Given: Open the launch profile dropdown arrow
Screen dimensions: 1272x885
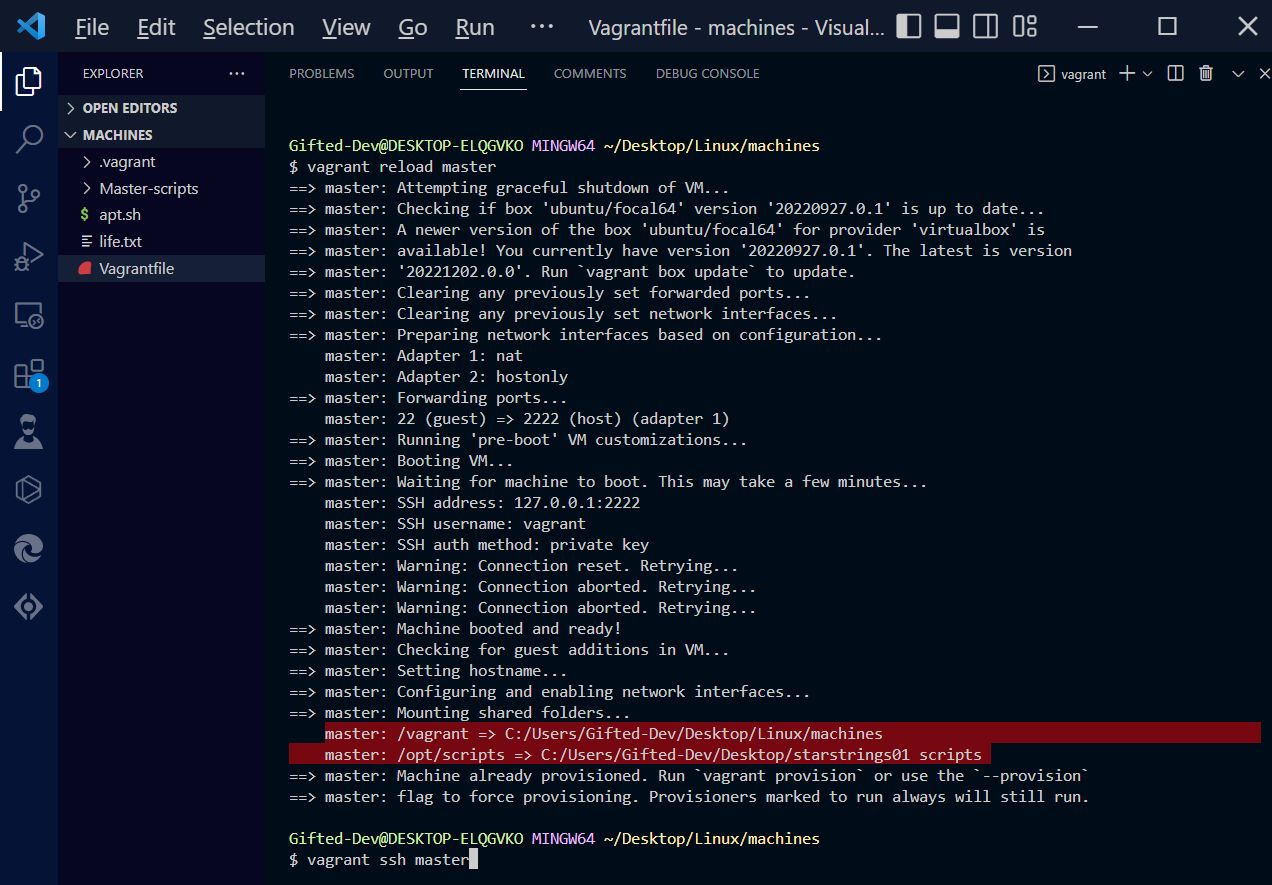Looking at the screenshot, I should tap(1147, 73).
